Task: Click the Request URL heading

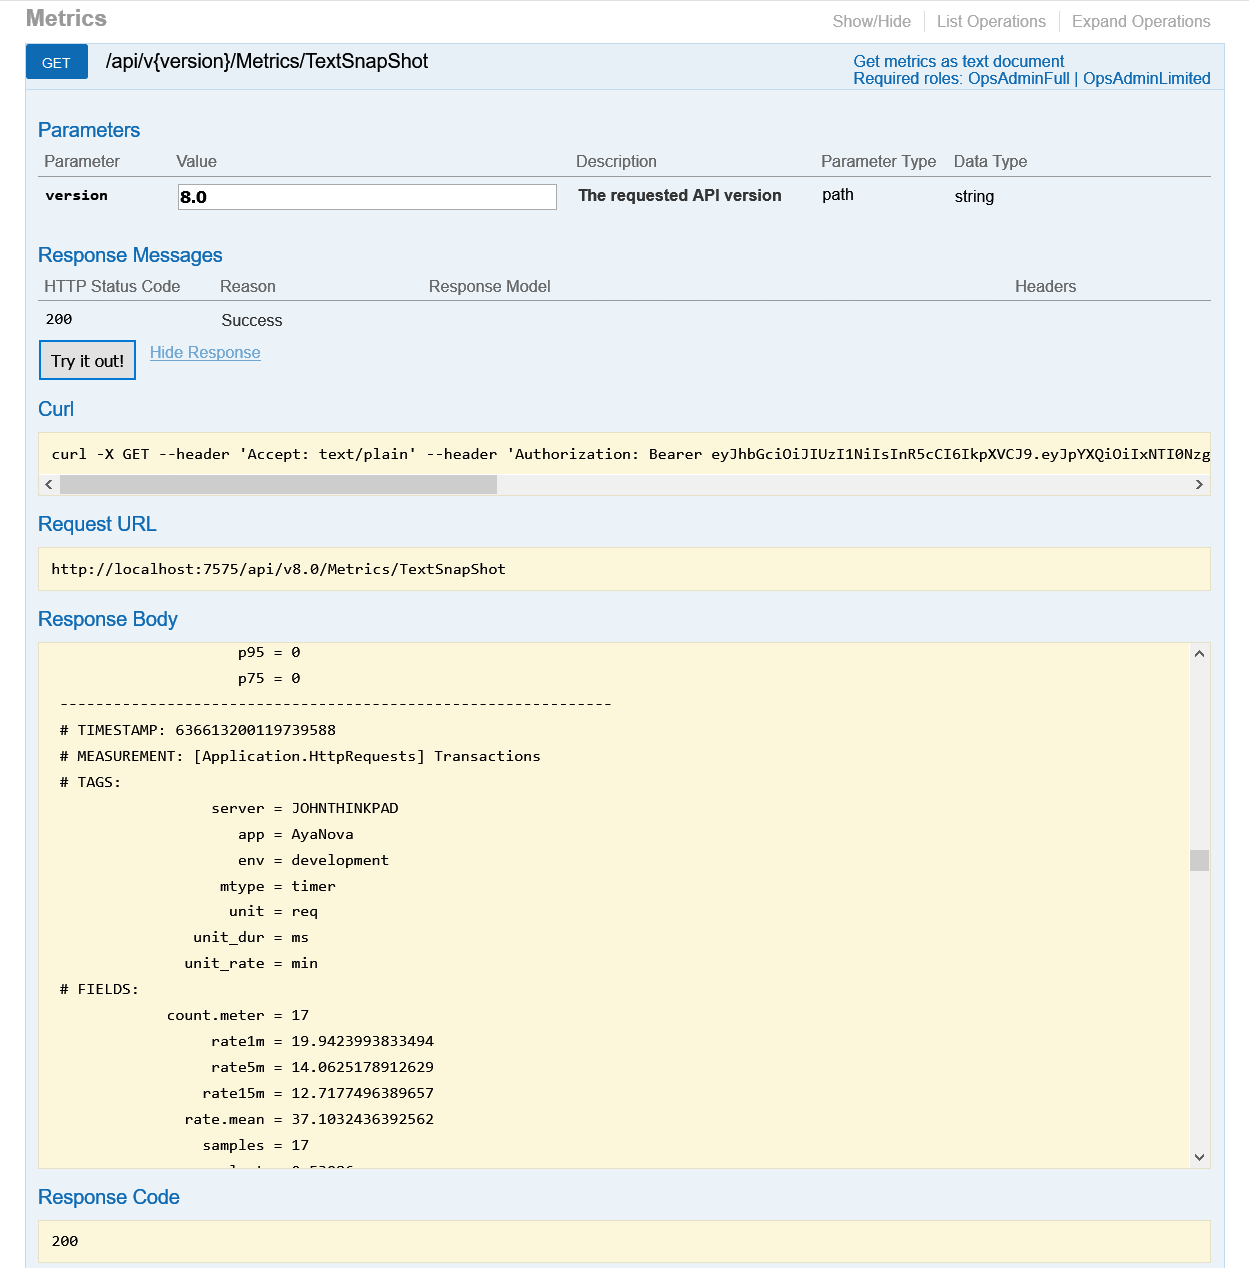Action: [97, 524]
